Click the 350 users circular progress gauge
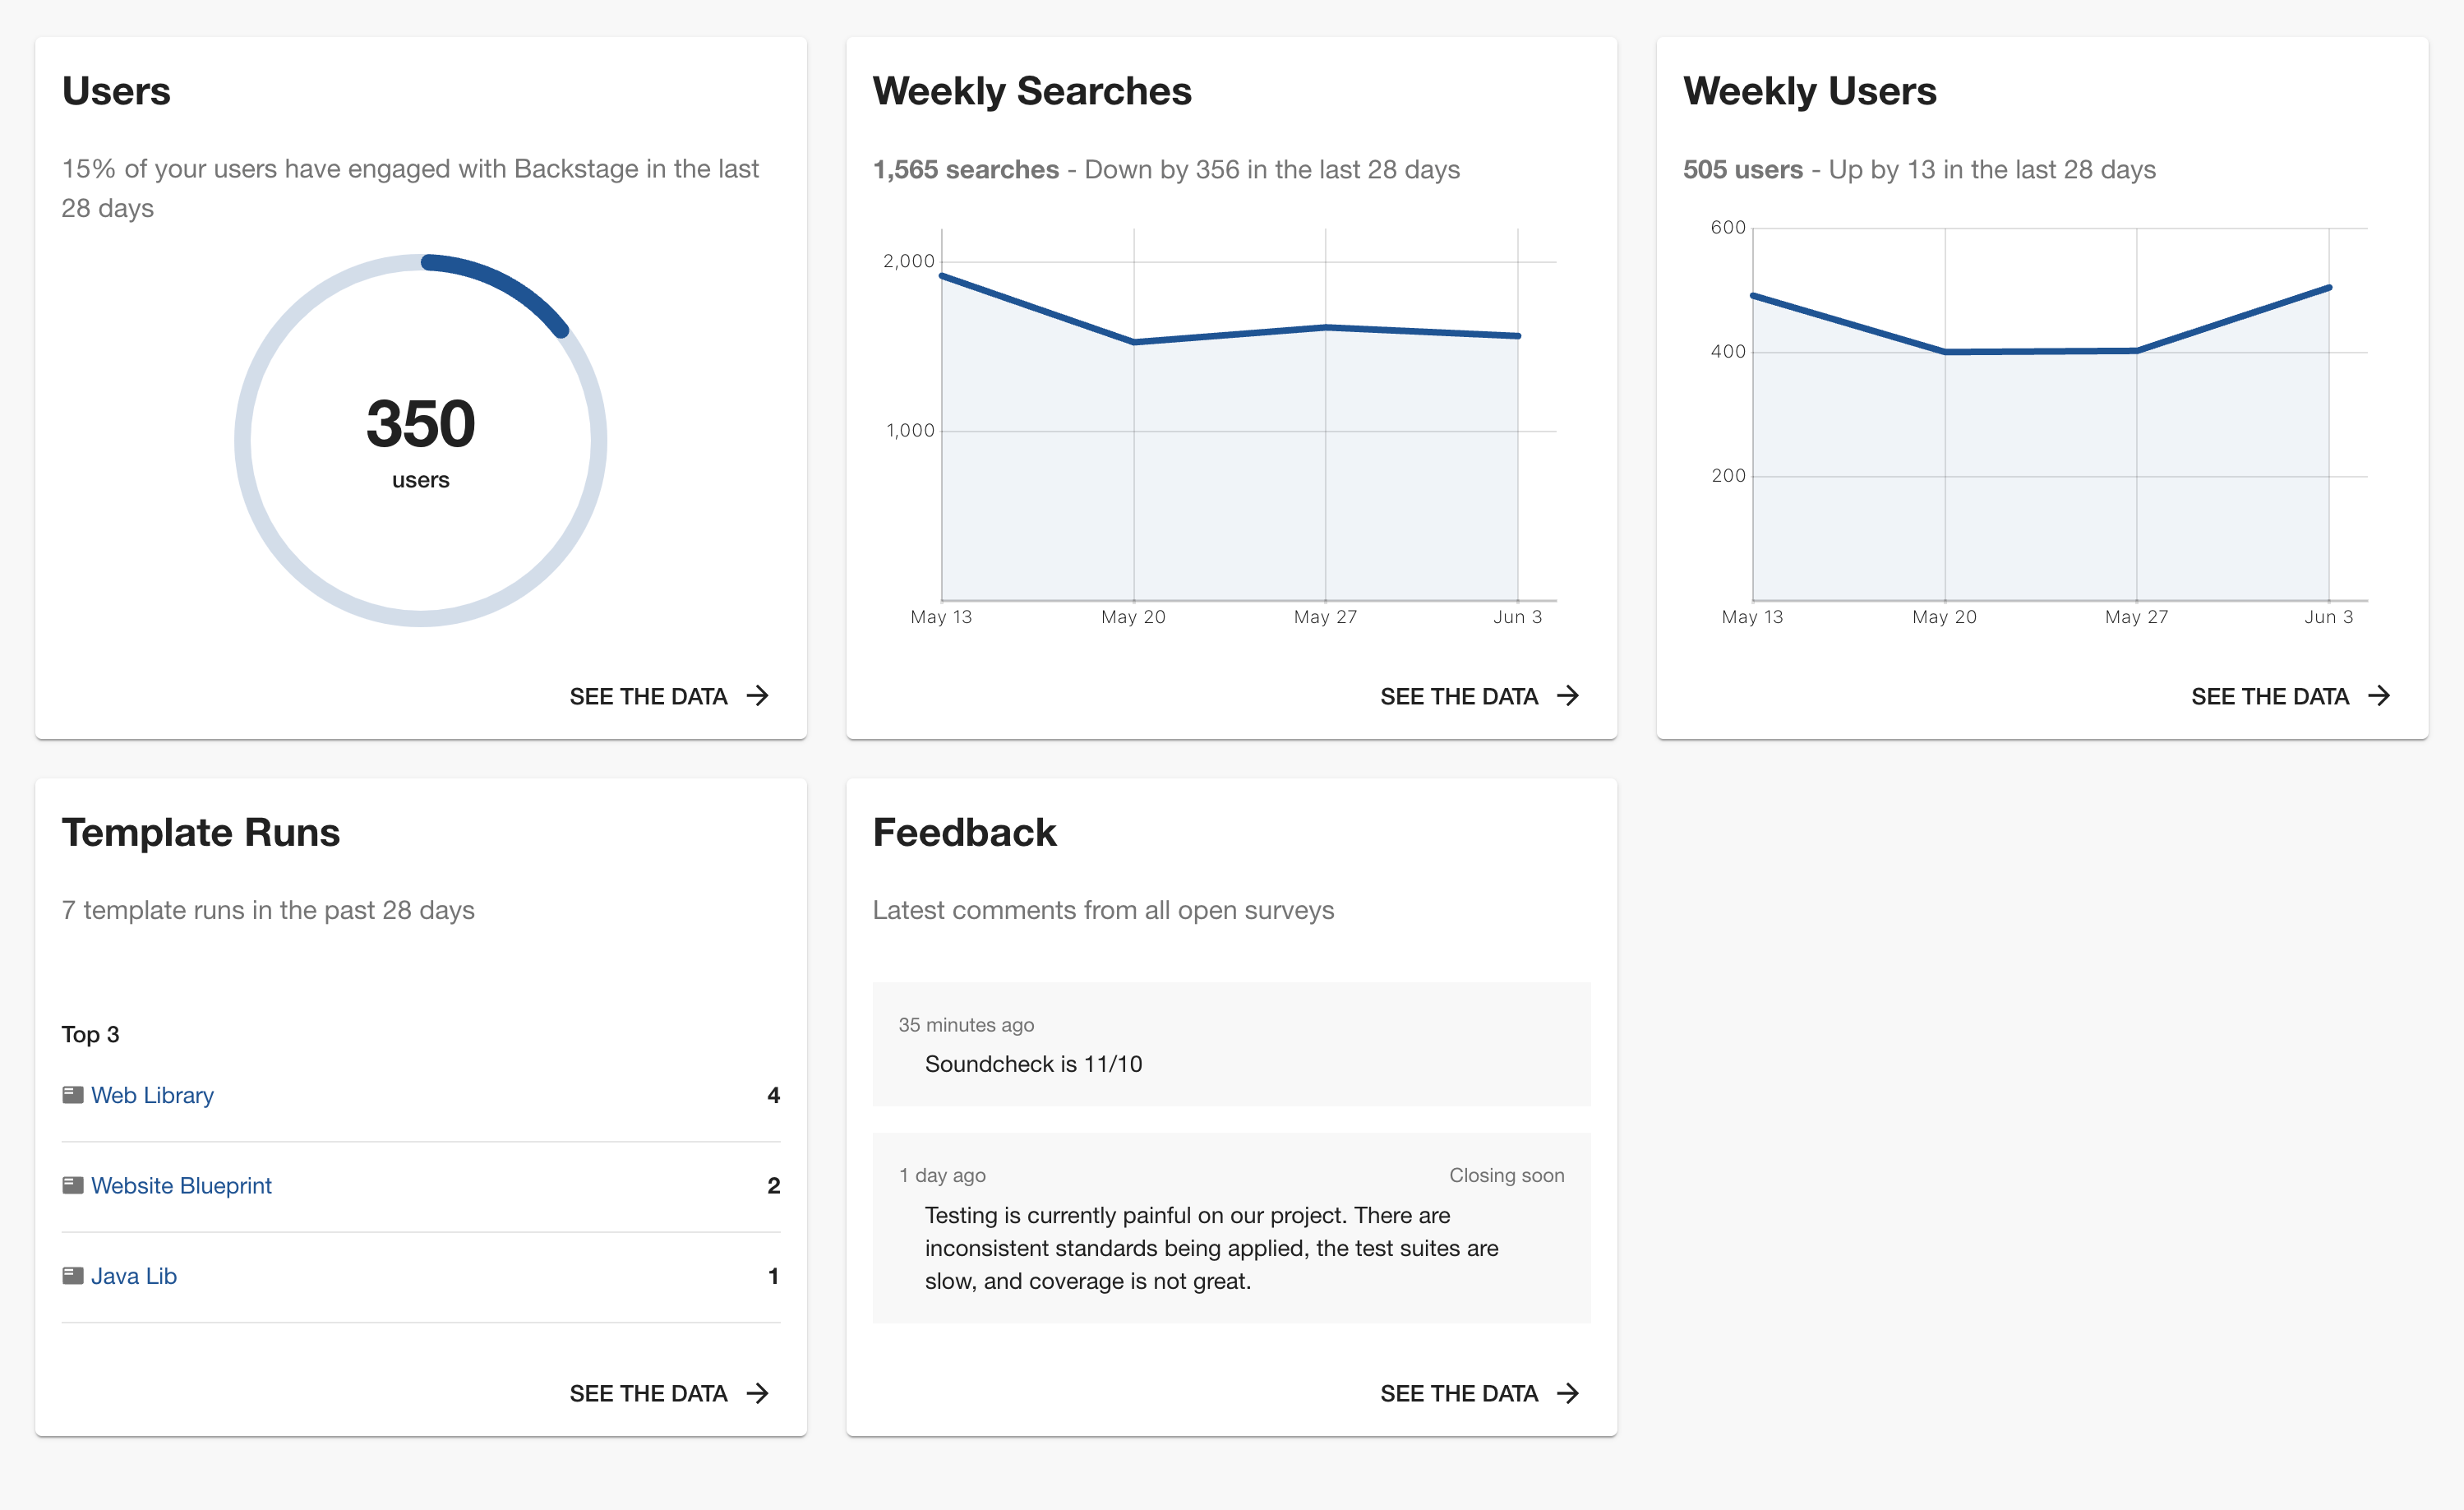2464x1510 pixels. point(421,441)
